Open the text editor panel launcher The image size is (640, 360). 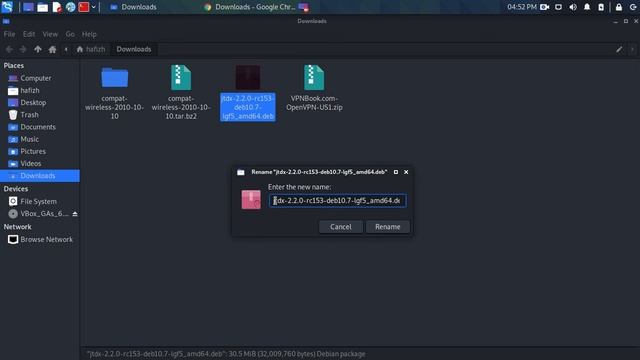(57, 7)
